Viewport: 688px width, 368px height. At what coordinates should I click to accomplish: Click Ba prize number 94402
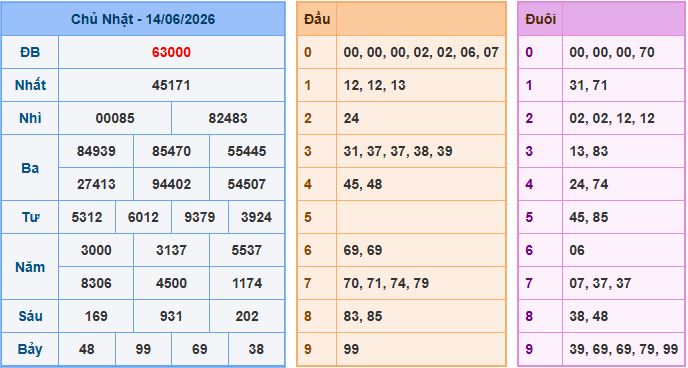[171, 184]
